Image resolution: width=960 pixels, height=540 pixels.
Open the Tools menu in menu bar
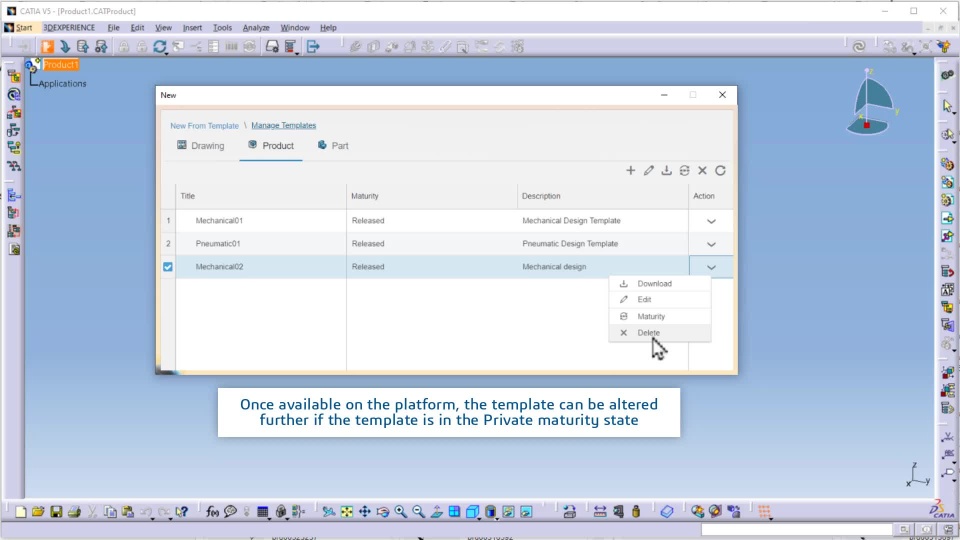[x=222, y=28]
